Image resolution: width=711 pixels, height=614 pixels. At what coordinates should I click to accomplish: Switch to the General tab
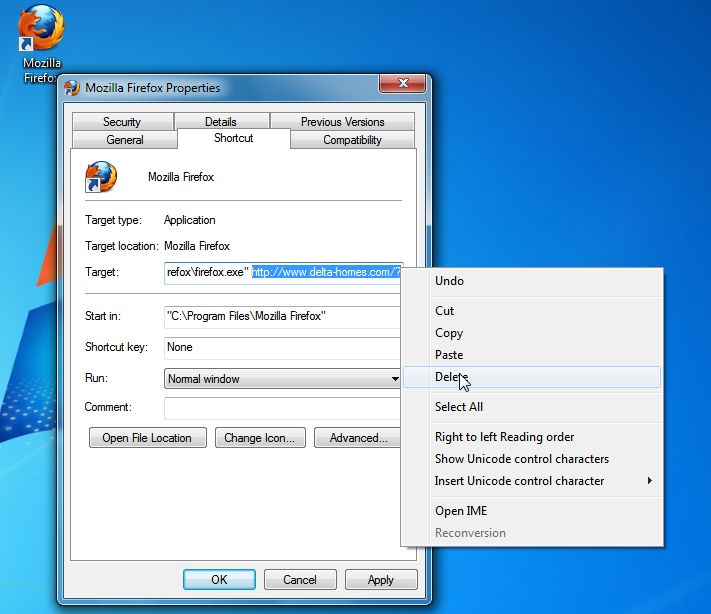coord(125,140)
